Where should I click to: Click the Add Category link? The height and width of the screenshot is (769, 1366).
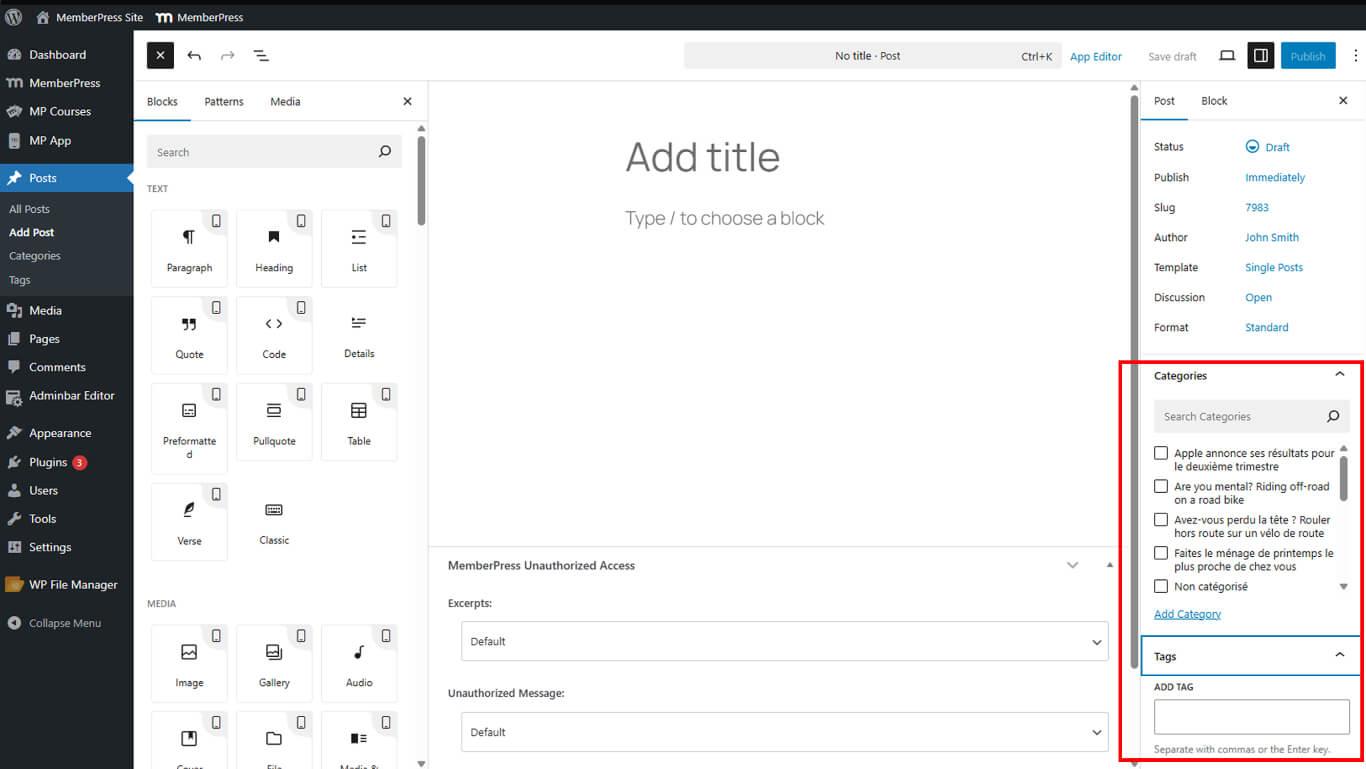coord(1187,614)
